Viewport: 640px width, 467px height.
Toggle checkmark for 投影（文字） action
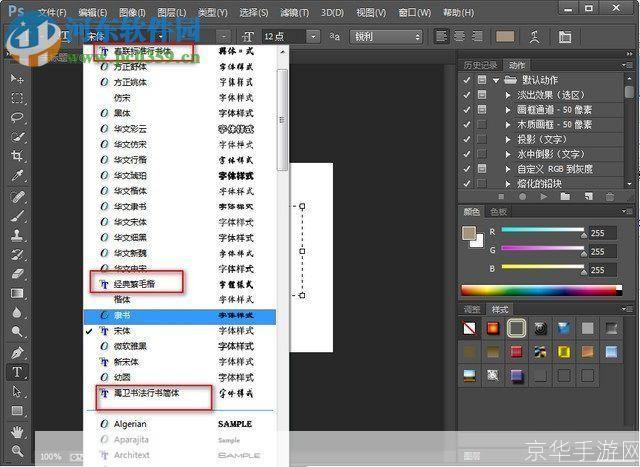(467, 139)
